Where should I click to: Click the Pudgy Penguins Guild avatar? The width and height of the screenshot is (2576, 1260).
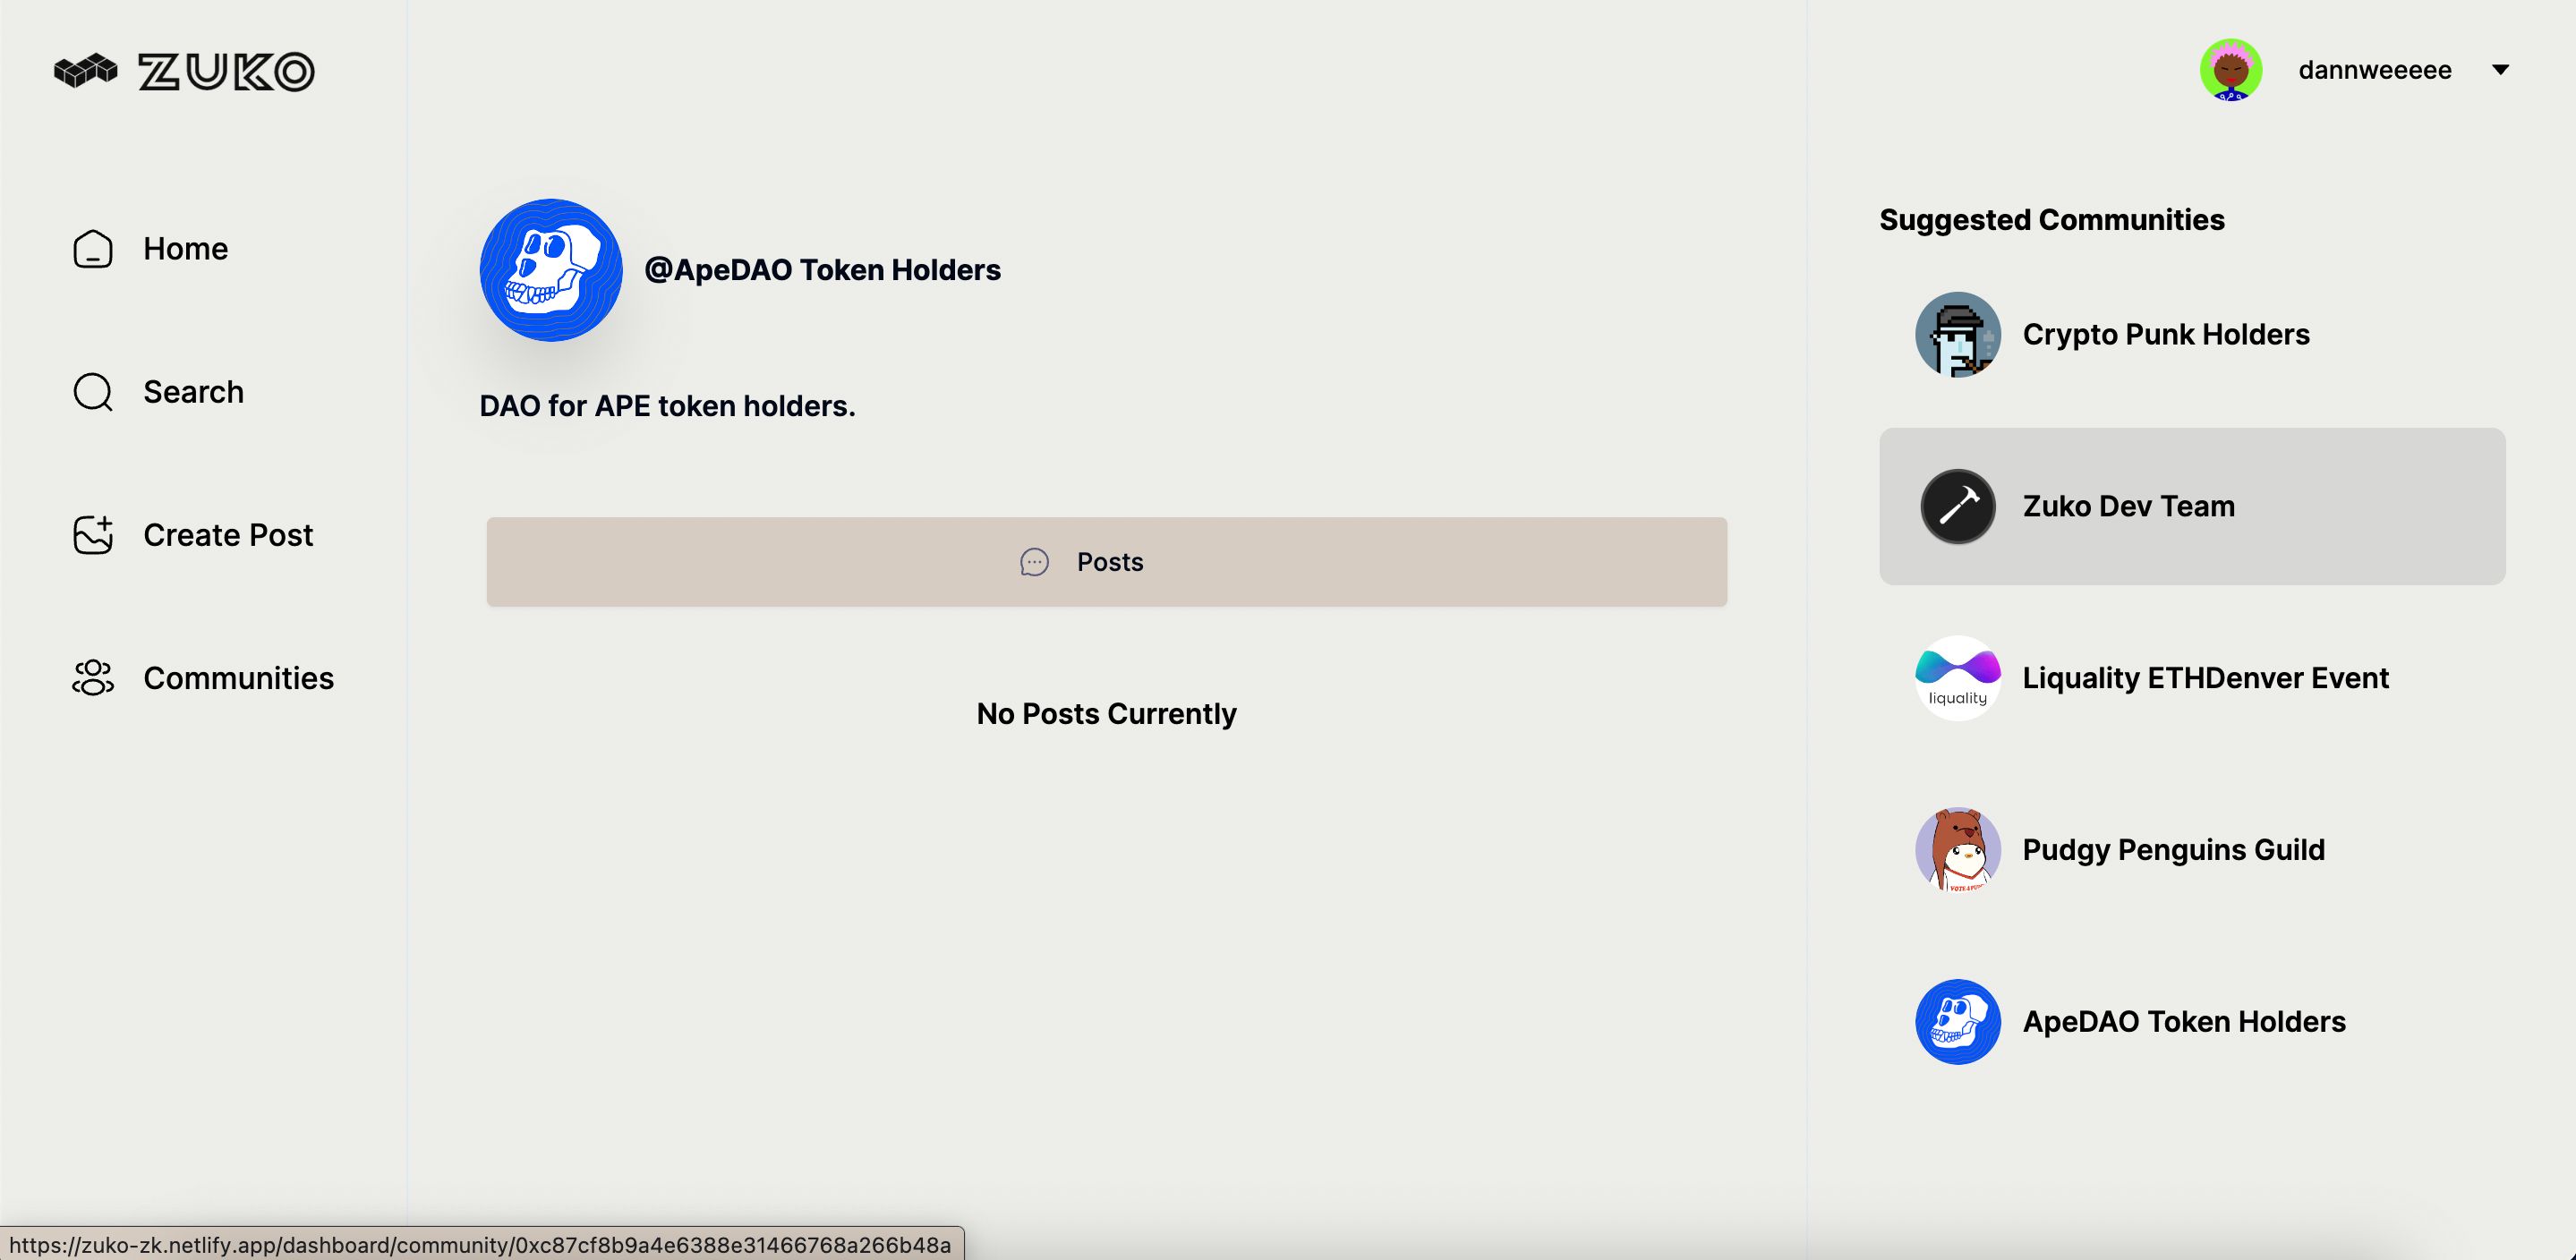point(1958,850)
